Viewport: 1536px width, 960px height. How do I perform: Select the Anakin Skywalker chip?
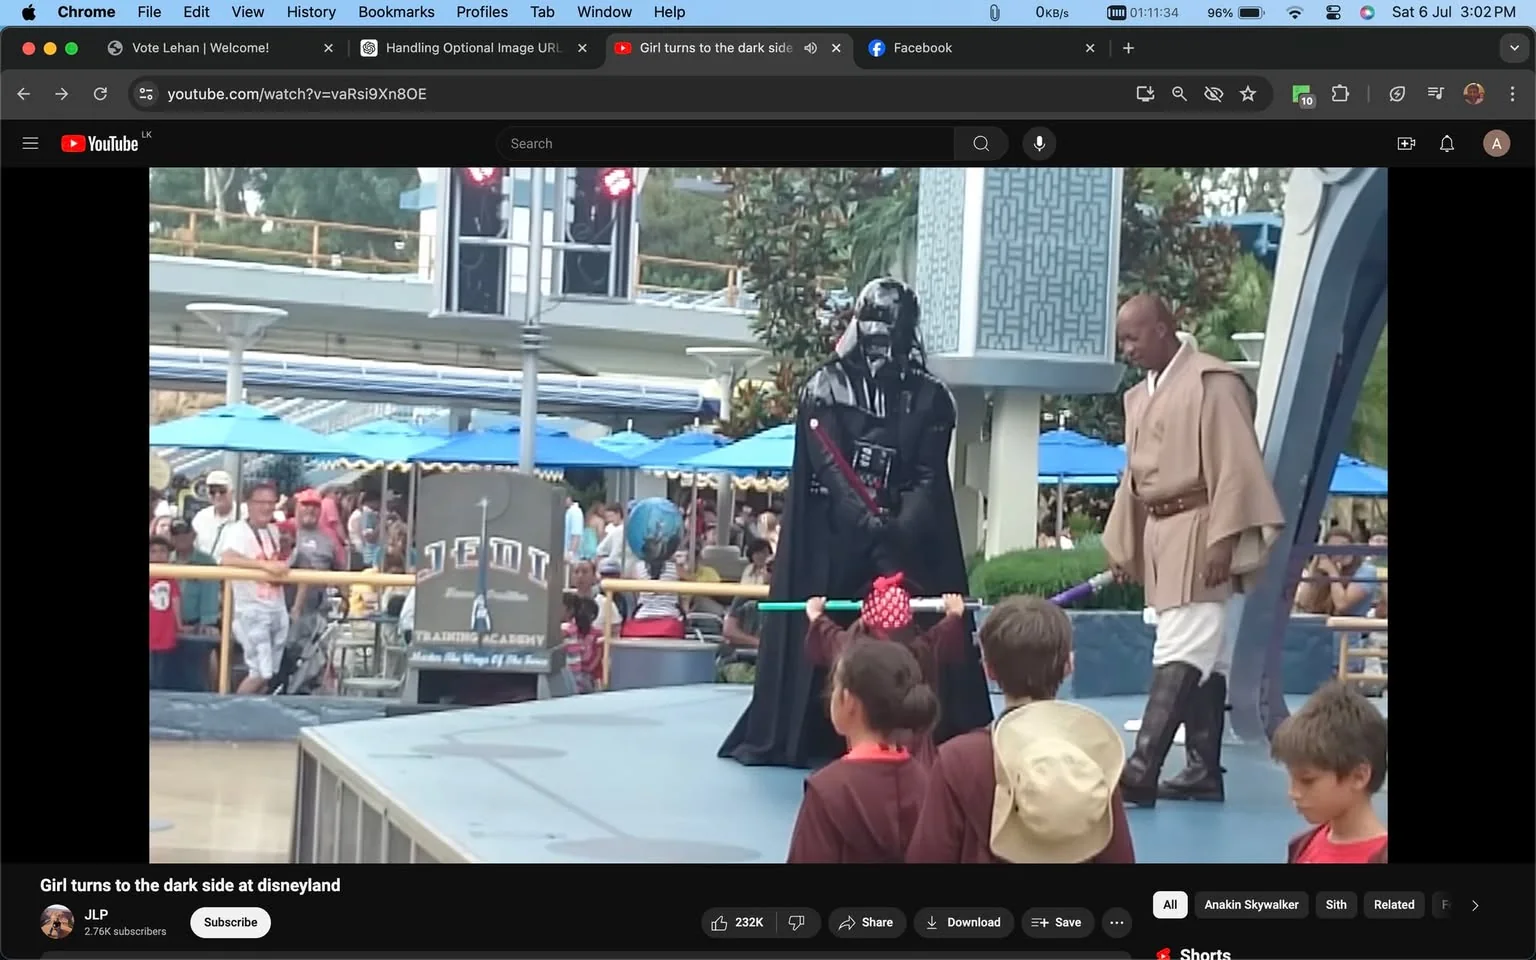(1251, 905)
